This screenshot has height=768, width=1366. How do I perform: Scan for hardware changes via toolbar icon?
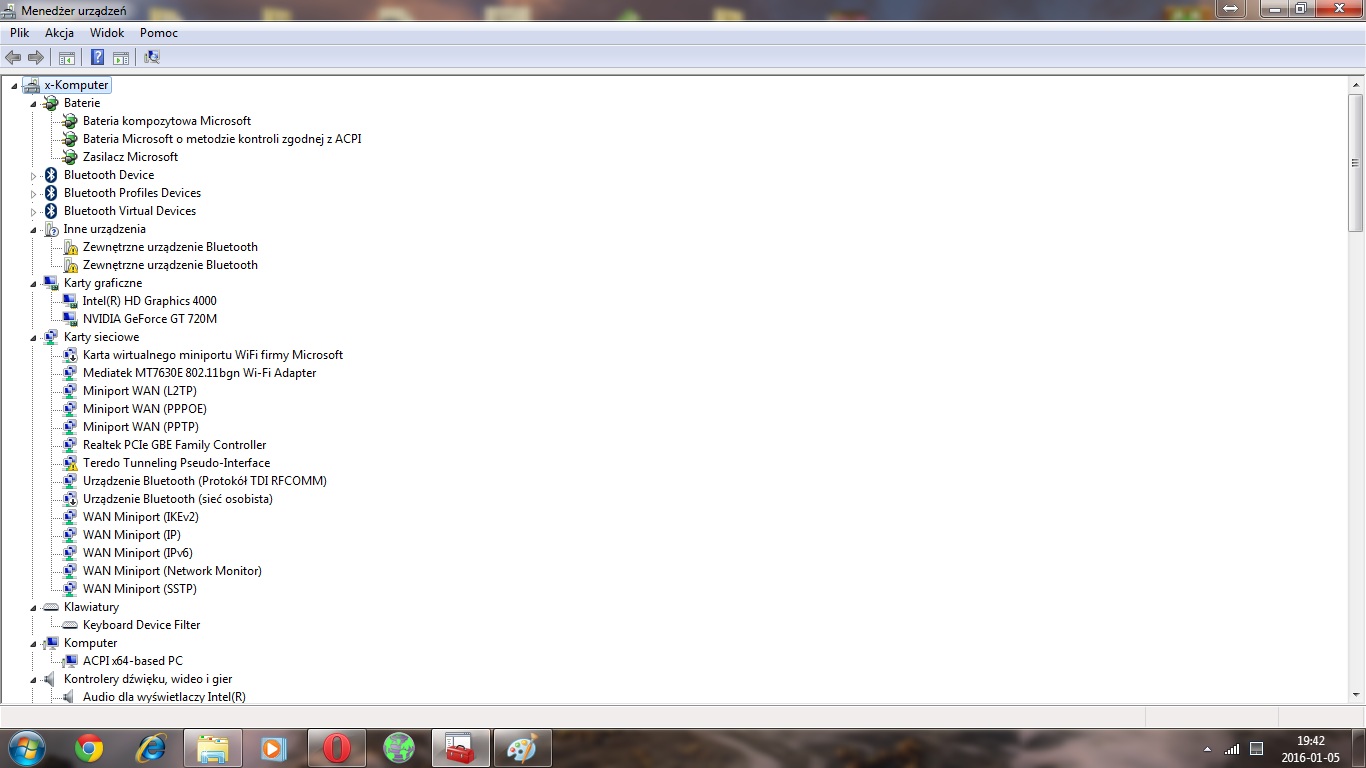(x=152, y=57)
